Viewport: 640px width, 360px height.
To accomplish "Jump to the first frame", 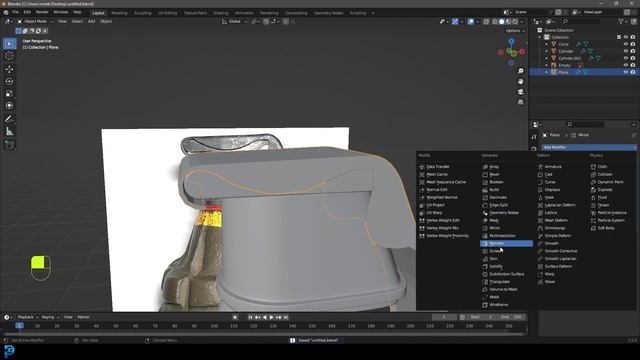I will click(x=250, y=317).
